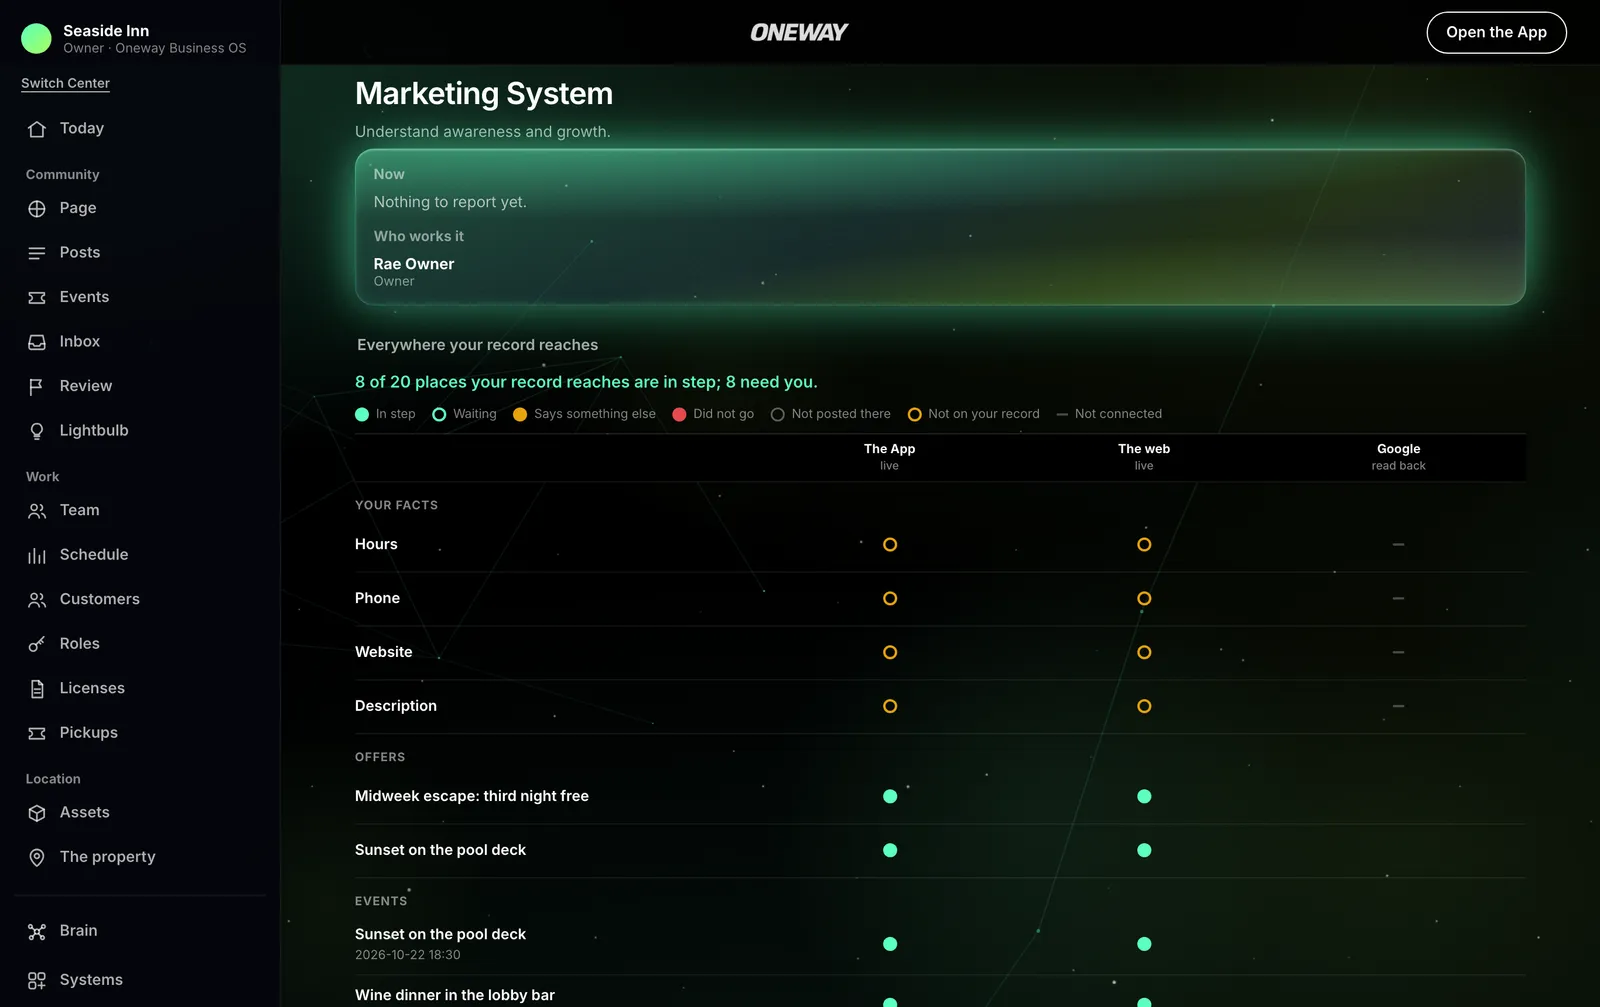1600x1007 pixels.
Task: Click Midweek escape status dot under The App
Action: (890, 797)
